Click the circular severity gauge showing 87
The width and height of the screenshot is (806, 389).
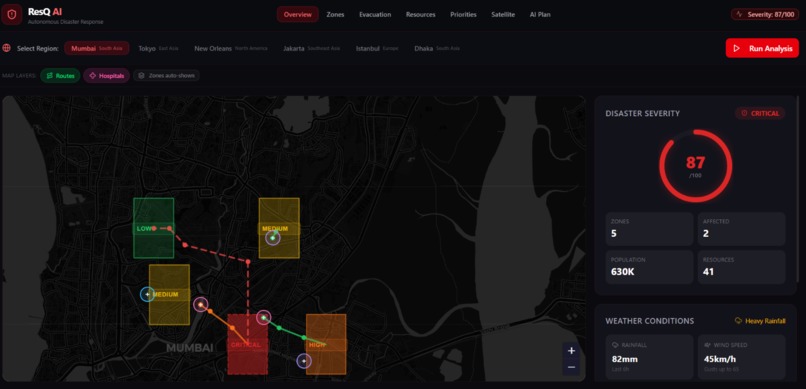(695, 165)
